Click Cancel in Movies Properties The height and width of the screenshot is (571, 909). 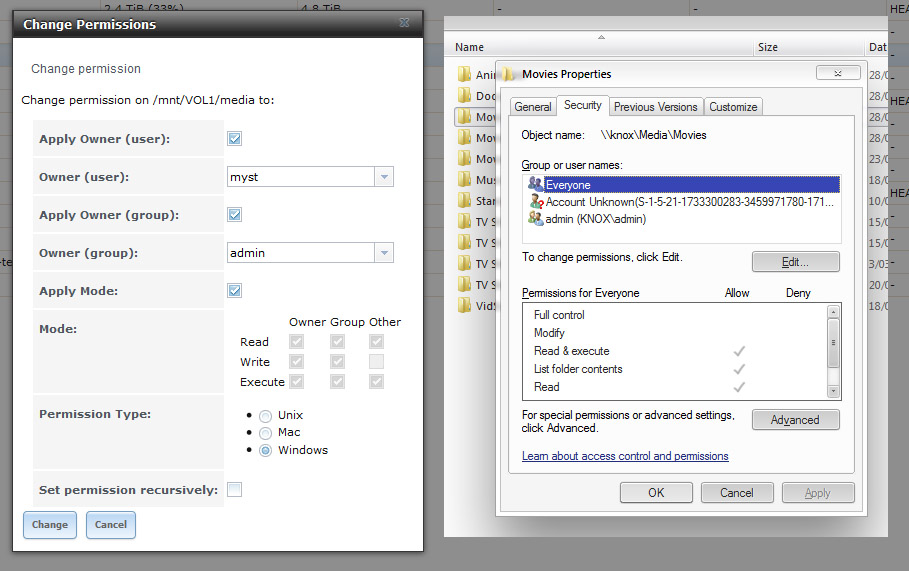pyautogui.click(x=737, y=493)
